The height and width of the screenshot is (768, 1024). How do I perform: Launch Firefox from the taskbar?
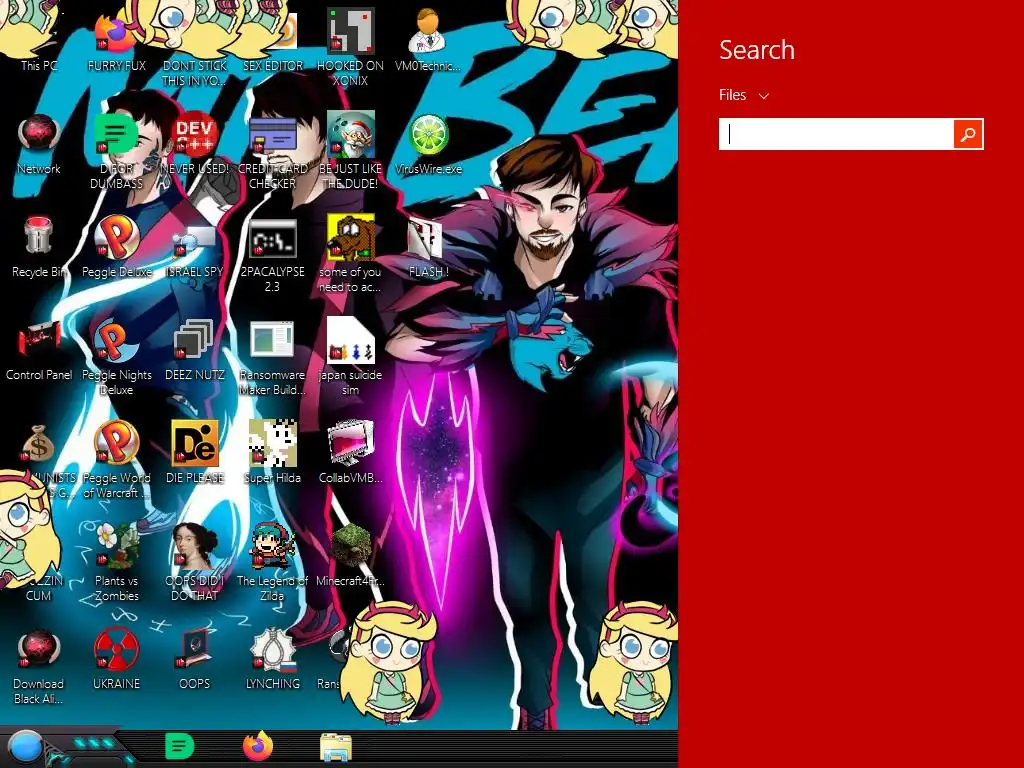tap(258, 747)
